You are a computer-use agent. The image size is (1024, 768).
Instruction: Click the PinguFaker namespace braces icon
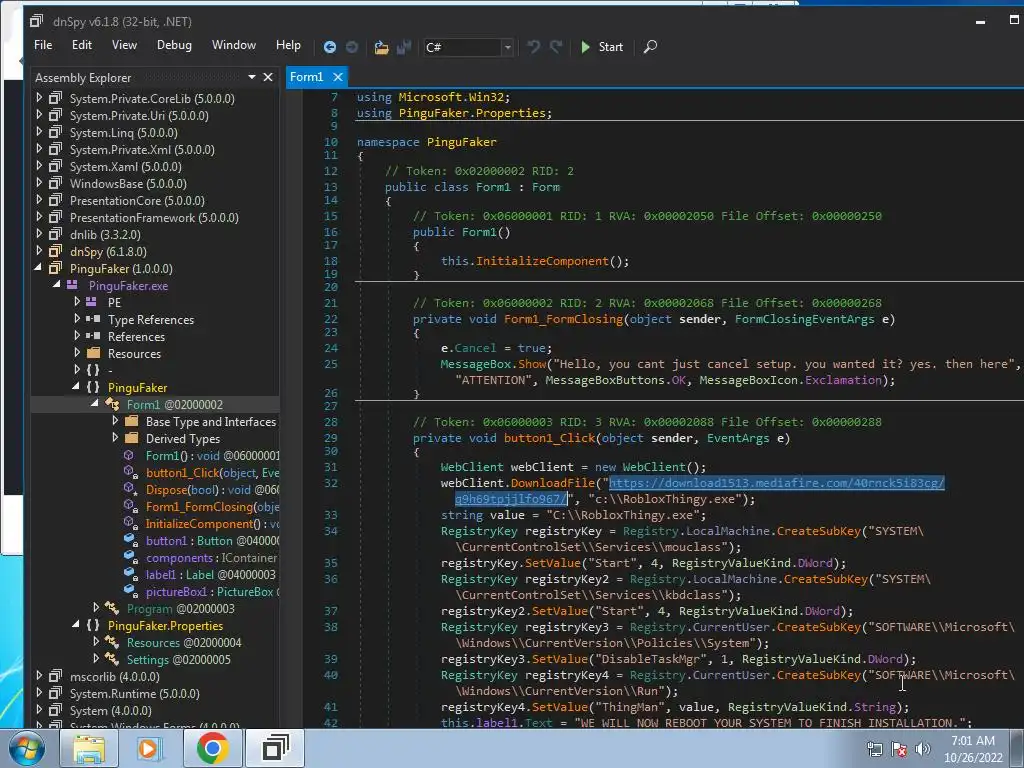(x=93, y=387)
